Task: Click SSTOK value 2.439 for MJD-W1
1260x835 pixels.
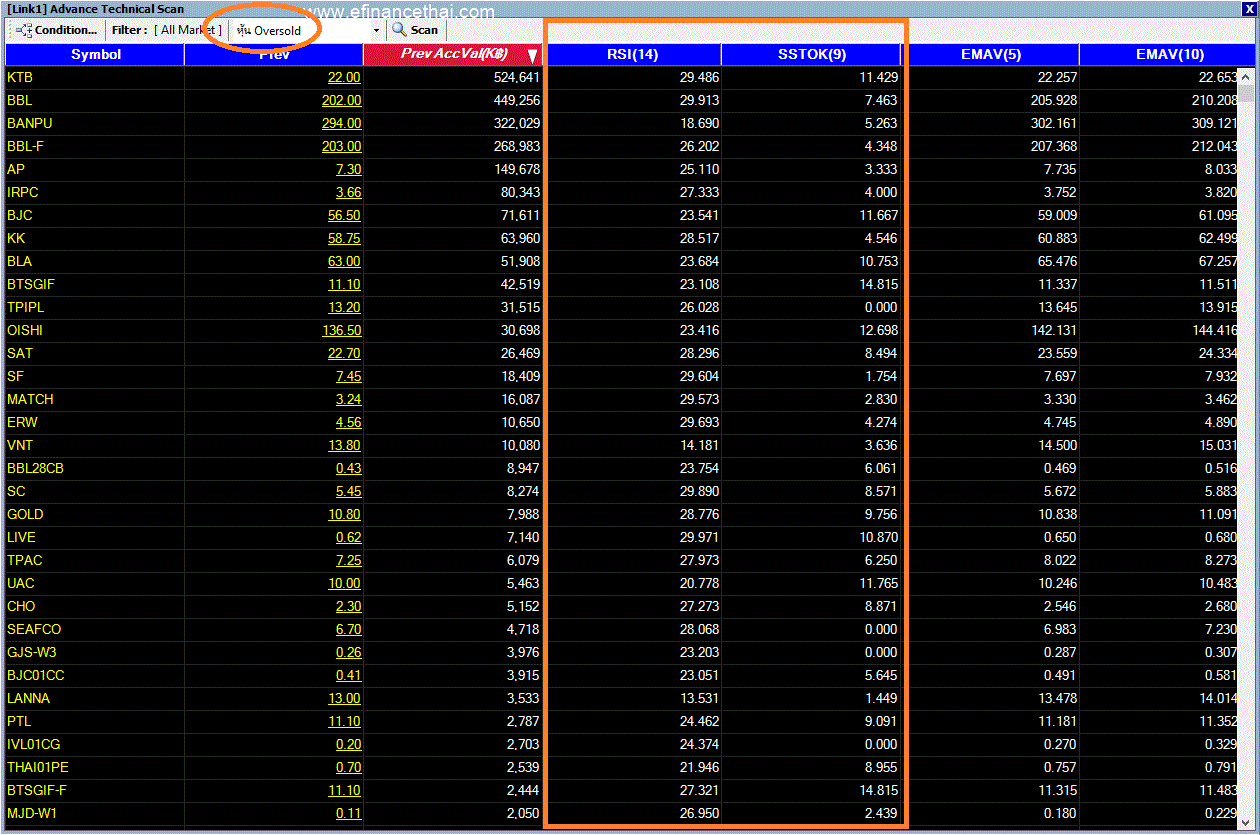Action: (x=881, y=813)
